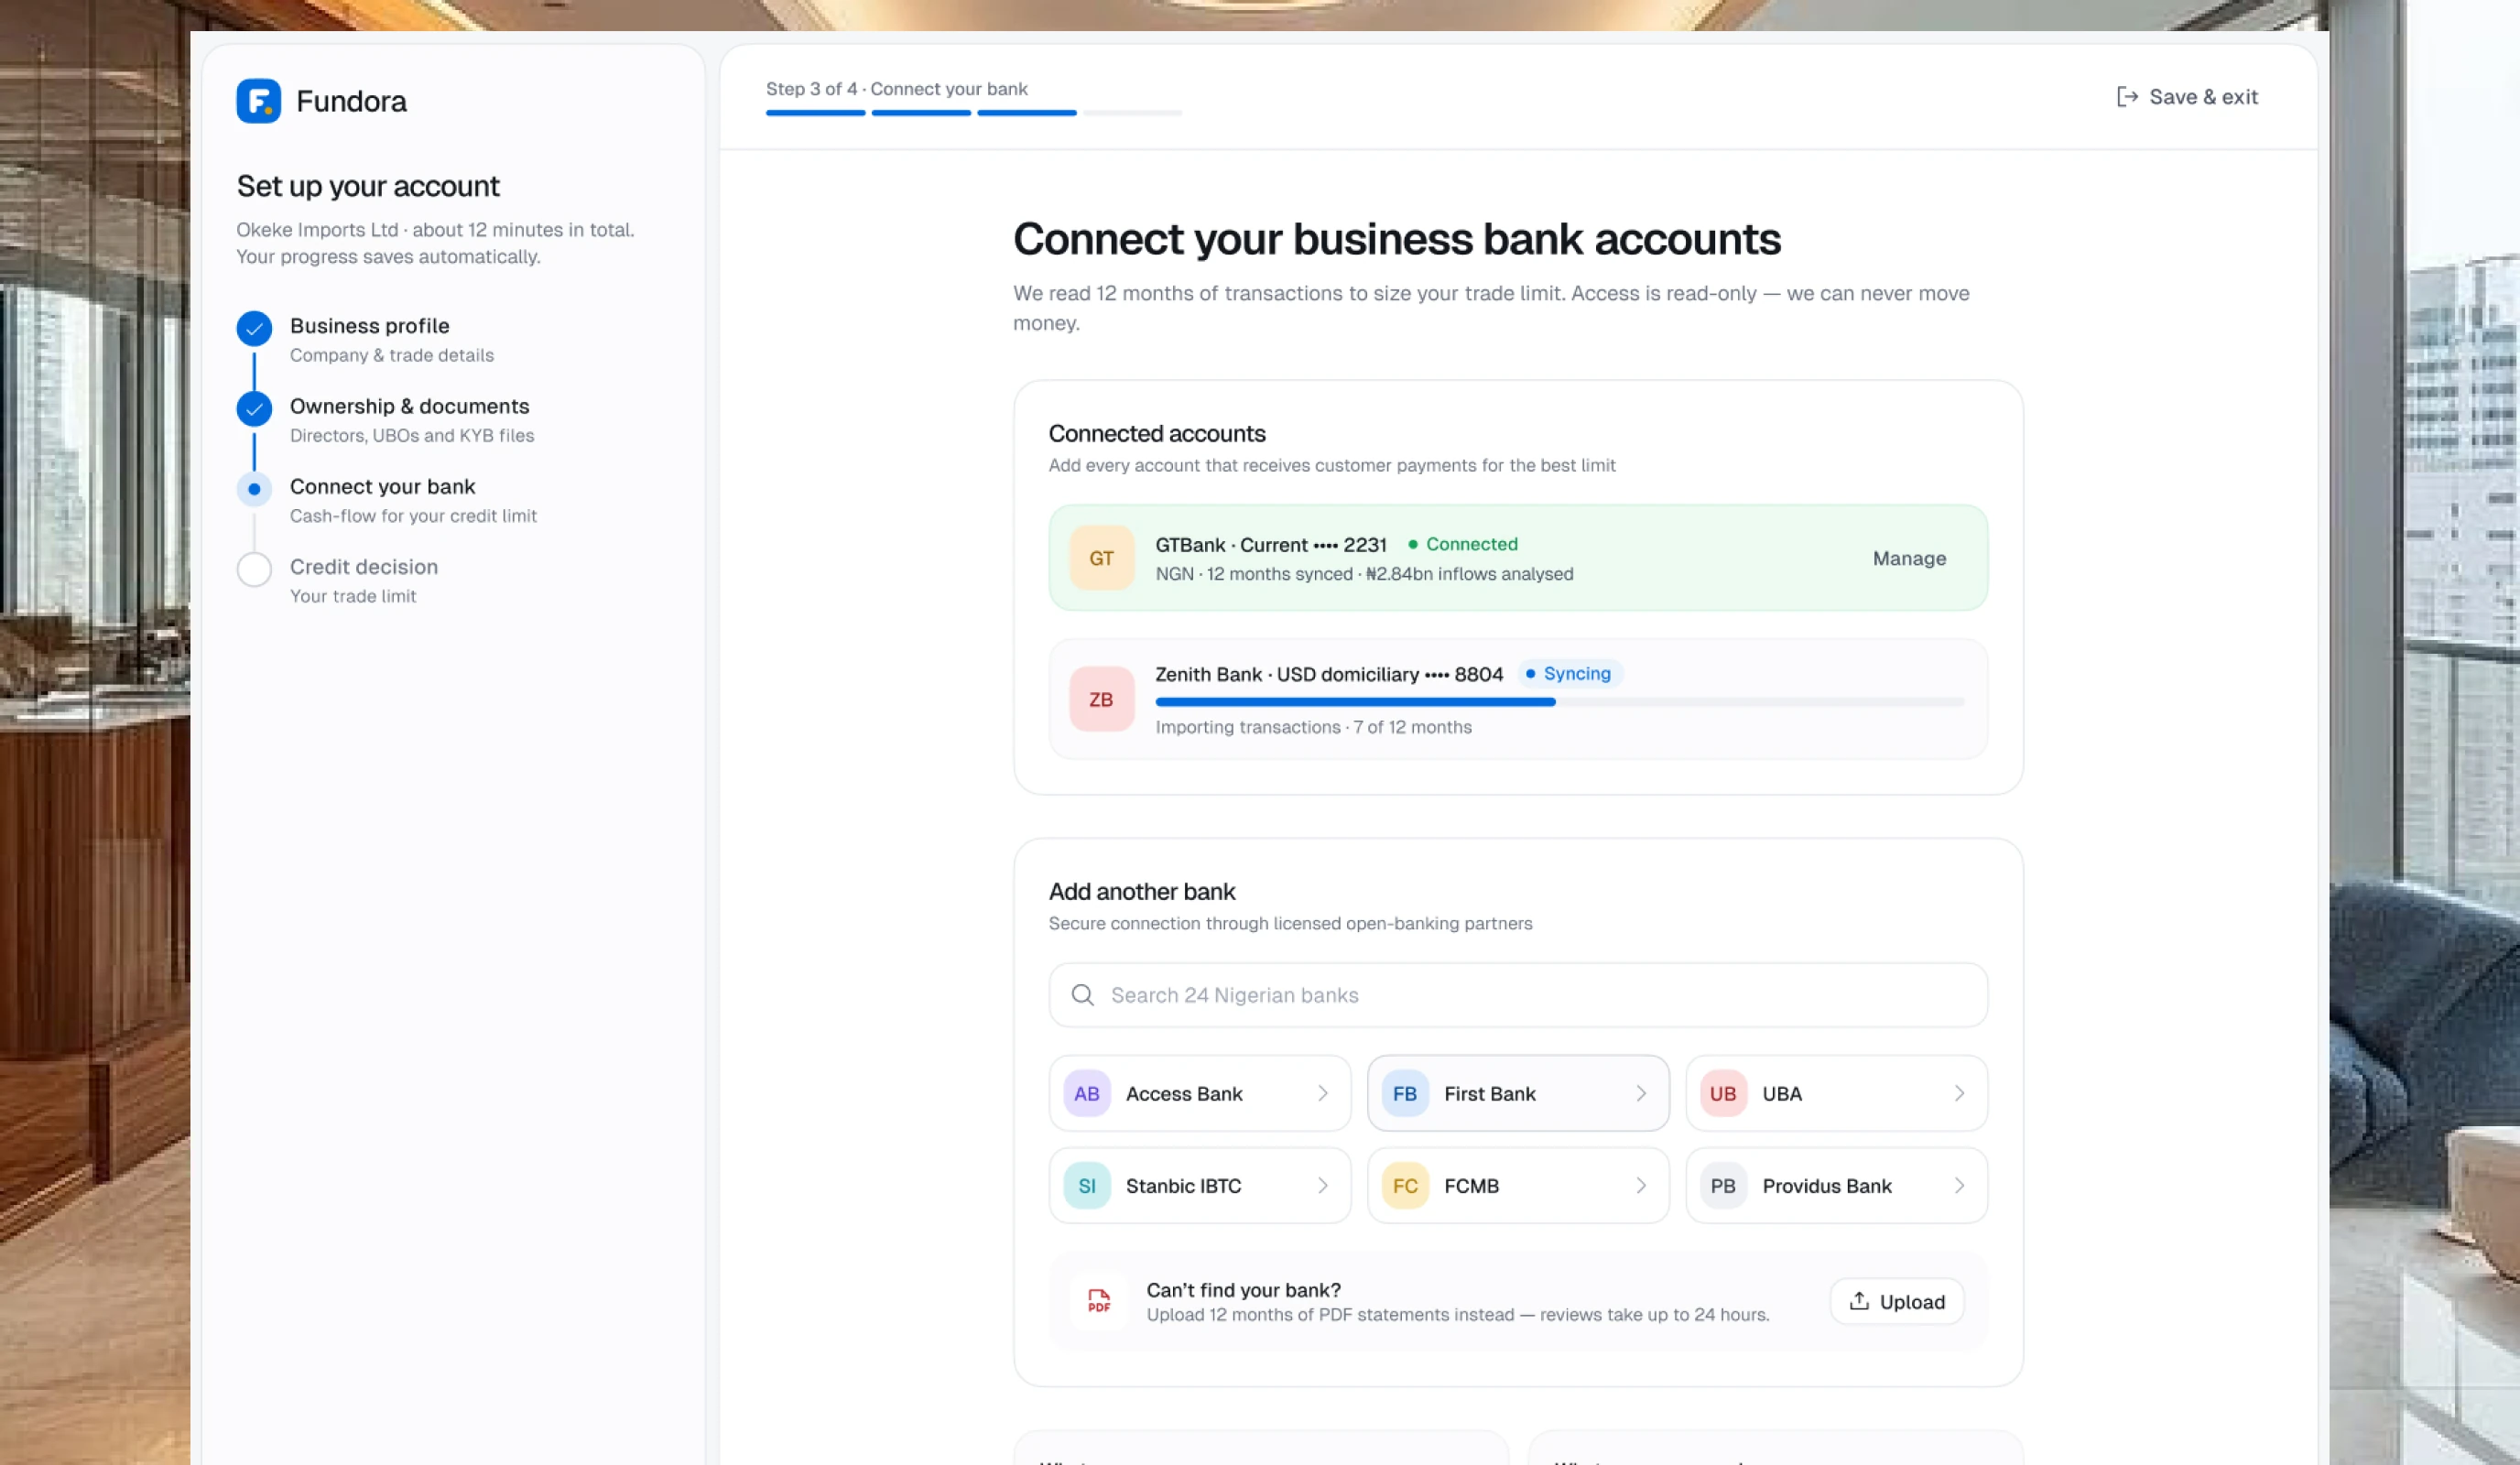Manage the GTBank connected account
Image resolution: width=2520 pixels, height=1465 pixels.
[1909, 558]
